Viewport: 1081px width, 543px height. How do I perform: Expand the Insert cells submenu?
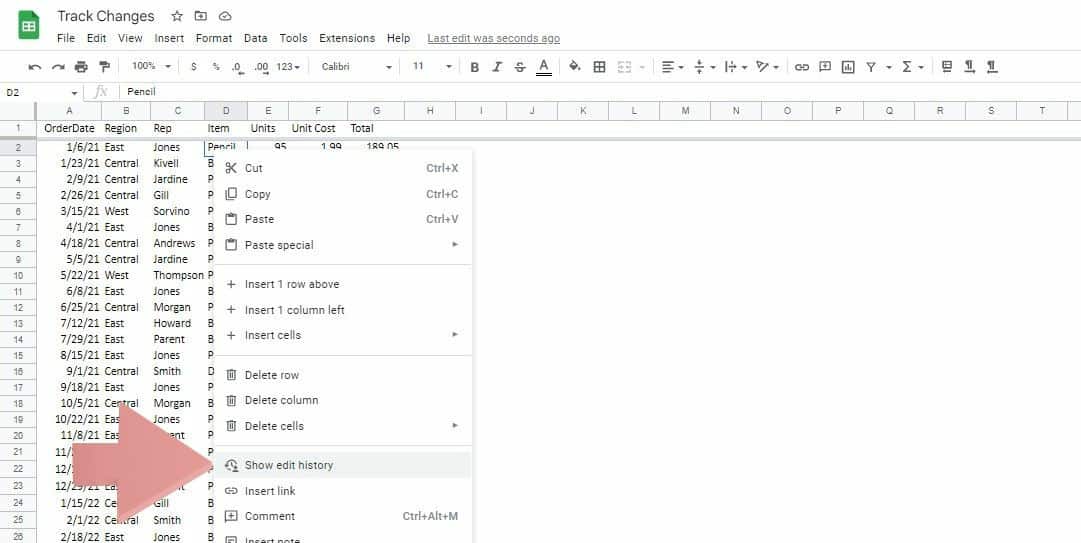click(x=343, y=335)
